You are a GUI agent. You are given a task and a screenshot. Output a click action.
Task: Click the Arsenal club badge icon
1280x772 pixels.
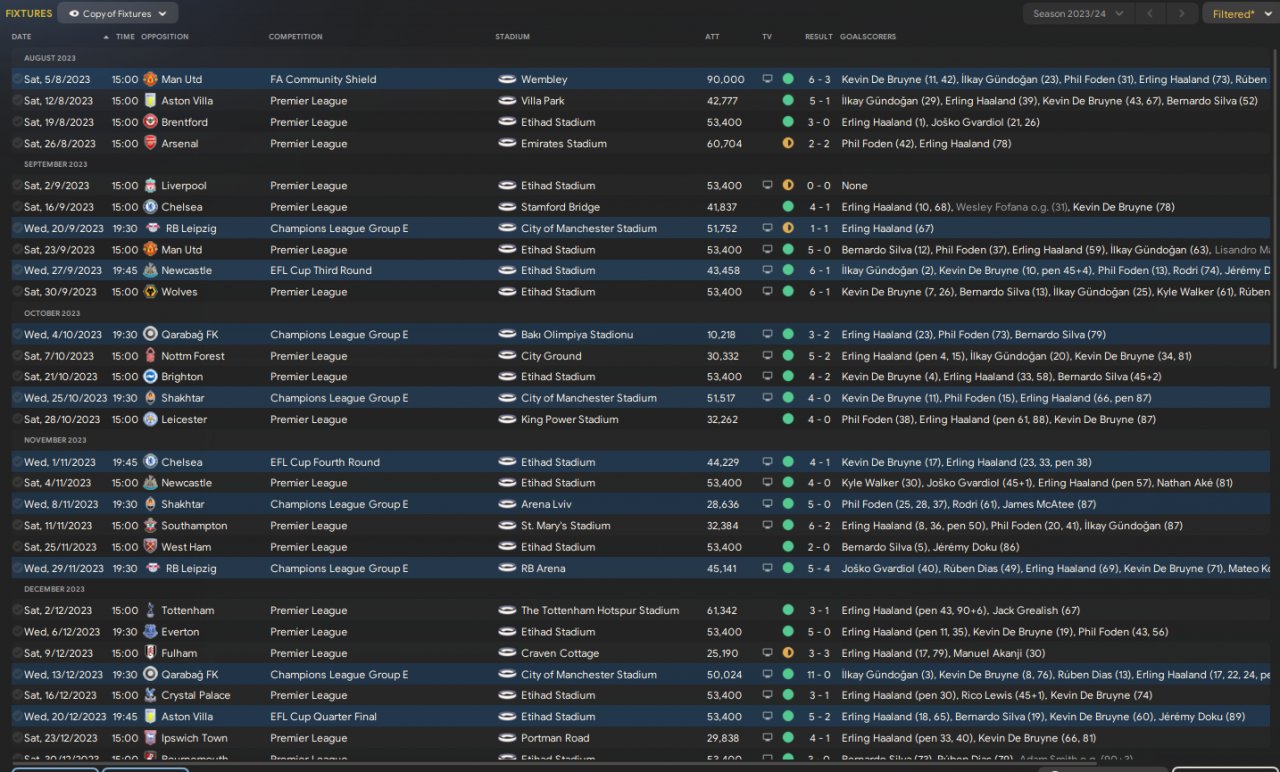[150, 143]
